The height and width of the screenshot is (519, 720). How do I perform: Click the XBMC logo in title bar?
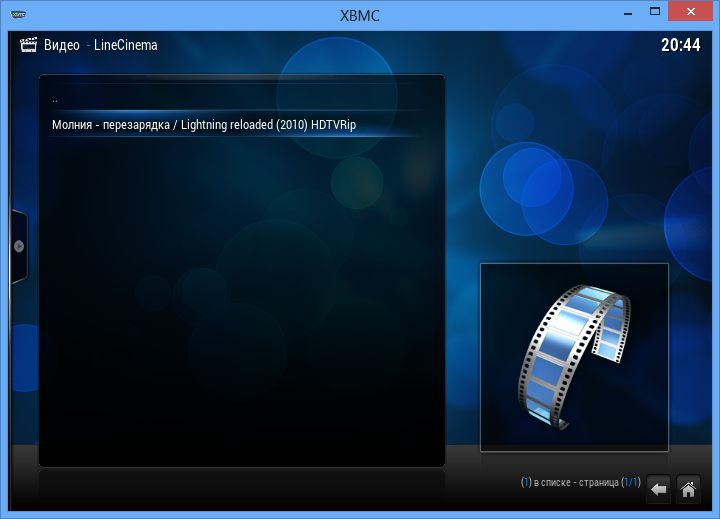pos(18,14)
